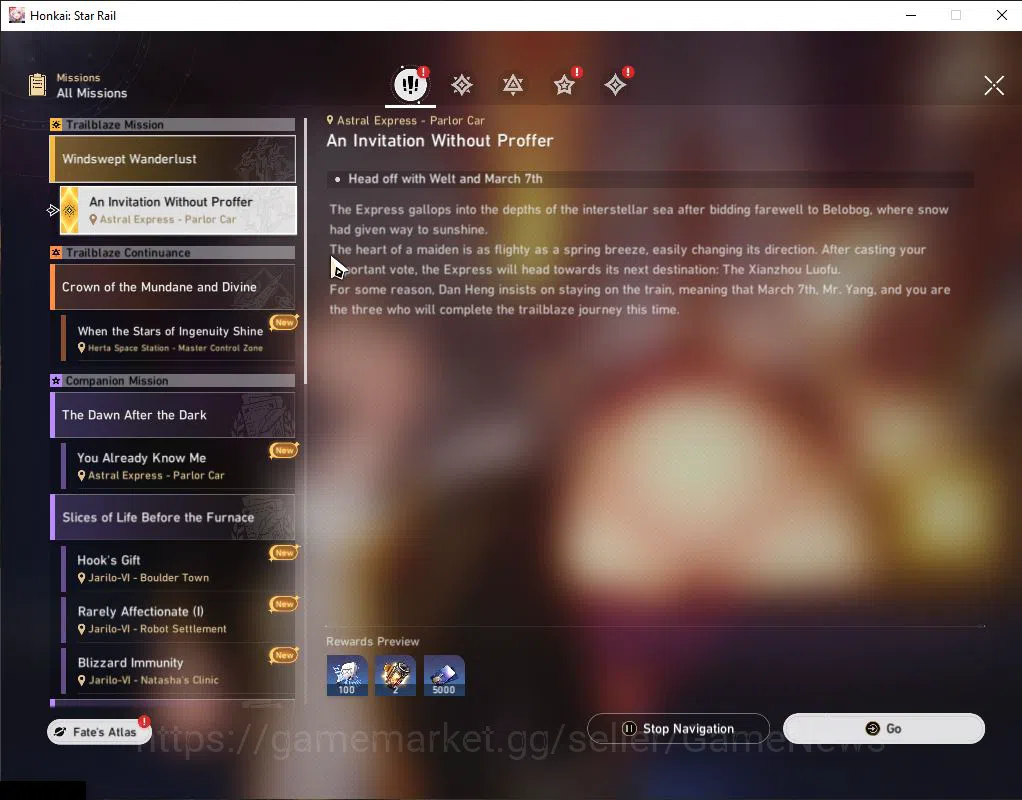Click the Fate's Atlas planet icon
This screenshot has width=1022, height=800.
tap(61, 732)
